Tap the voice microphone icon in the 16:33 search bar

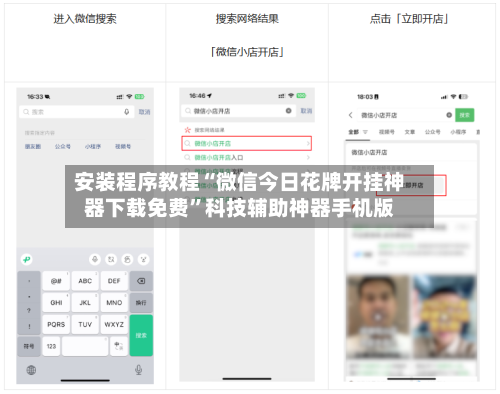127,112
